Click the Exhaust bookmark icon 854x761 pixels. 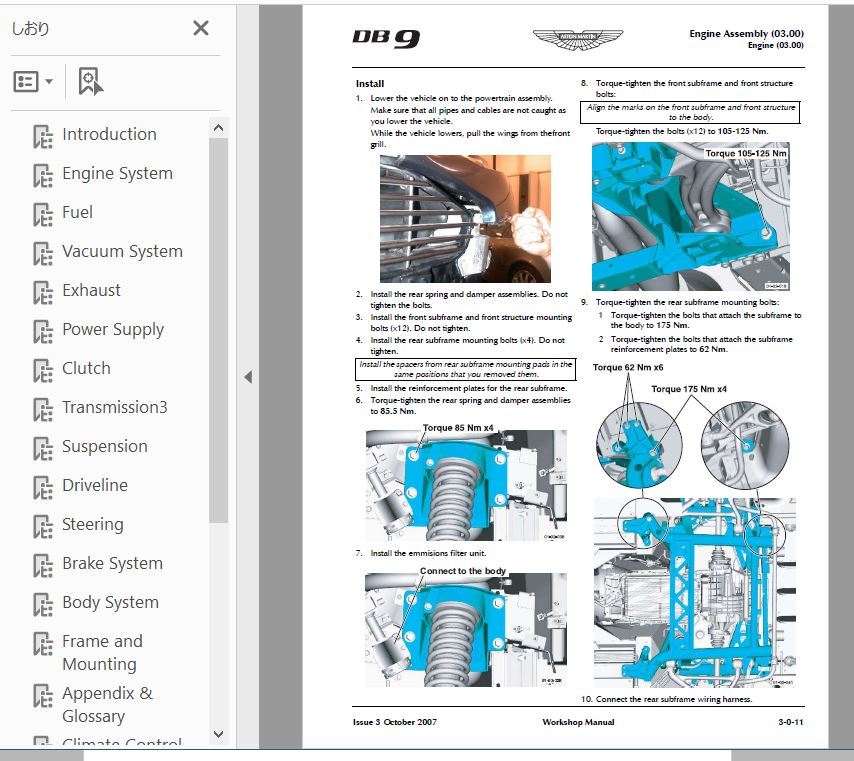[x=43, y=292]
